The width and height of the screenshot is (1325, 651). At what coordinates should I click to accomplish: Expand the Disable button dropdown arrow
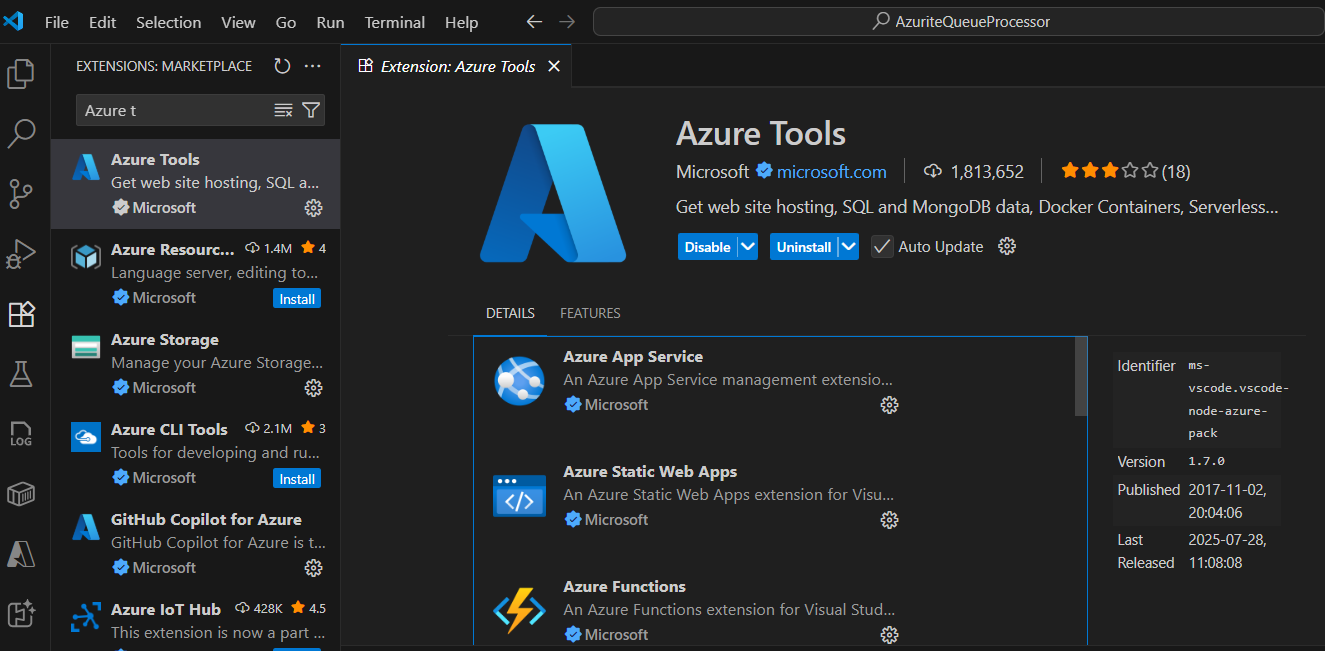point(747,247)
